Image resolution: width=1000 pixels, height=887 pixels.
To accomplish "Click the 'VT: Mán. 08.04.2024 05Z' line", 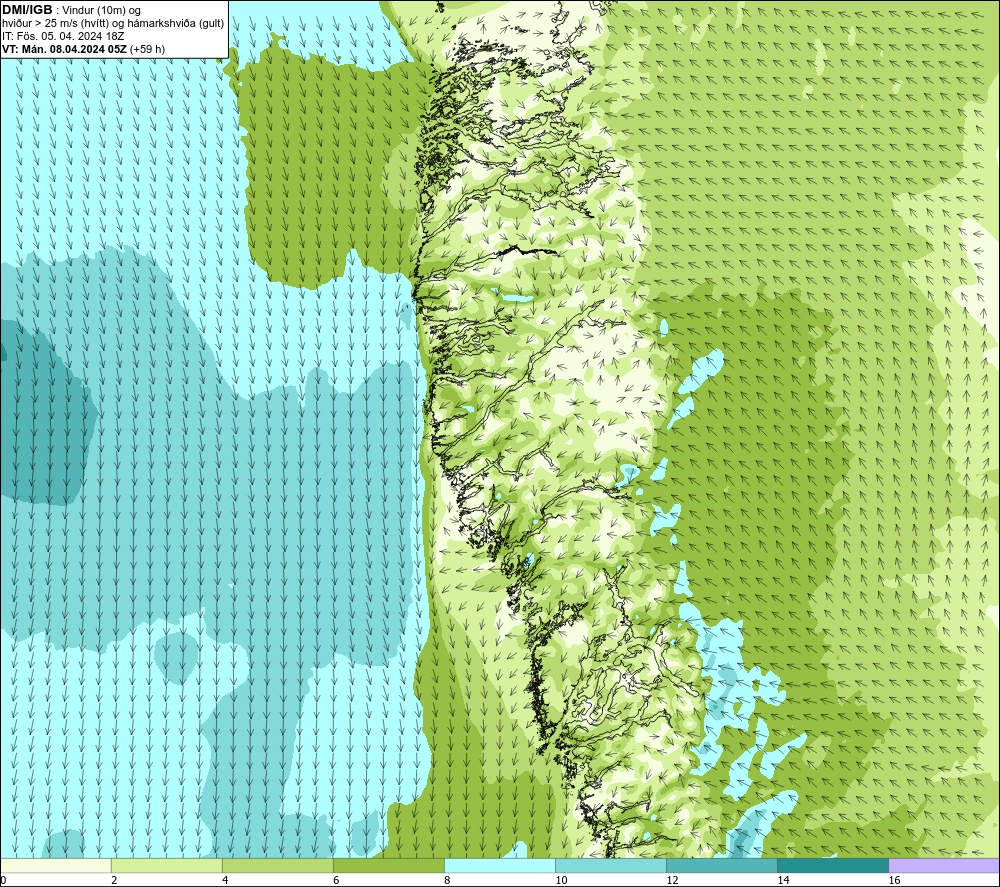I will coord(64,48).
